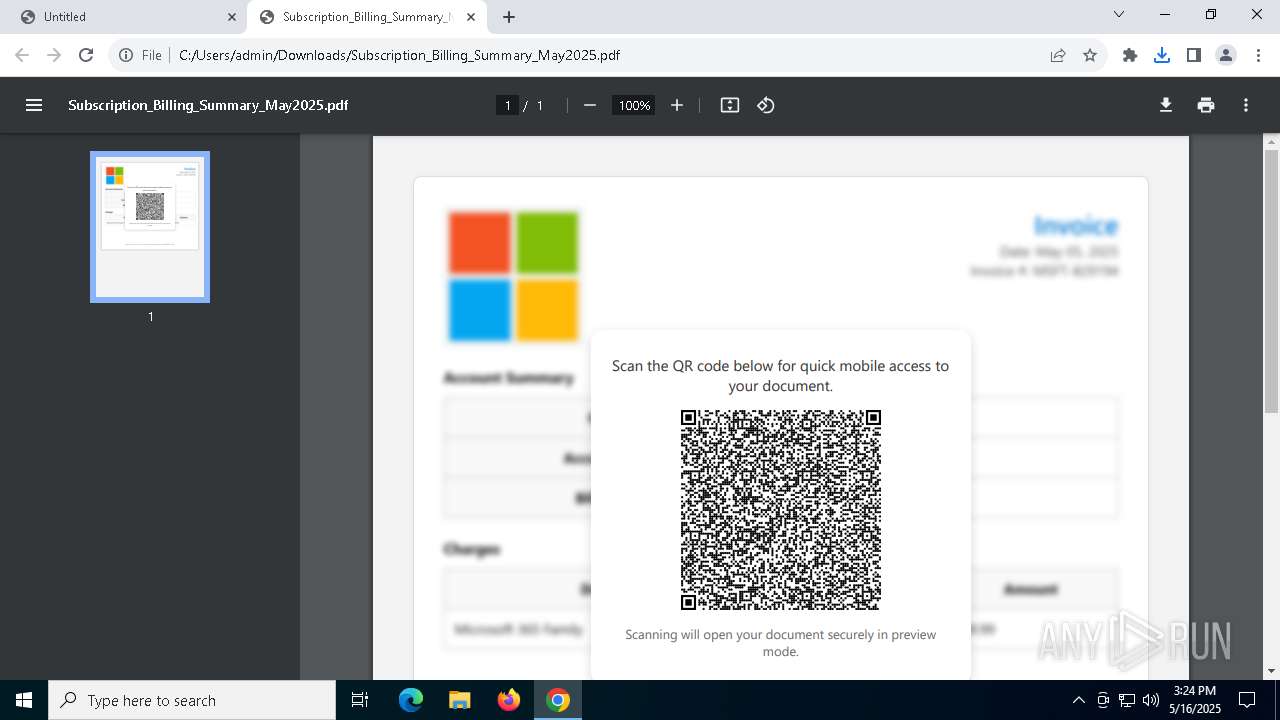The image size is (1280, 720).
Task: Click the zoom in plus button
Action: point(677,105)
